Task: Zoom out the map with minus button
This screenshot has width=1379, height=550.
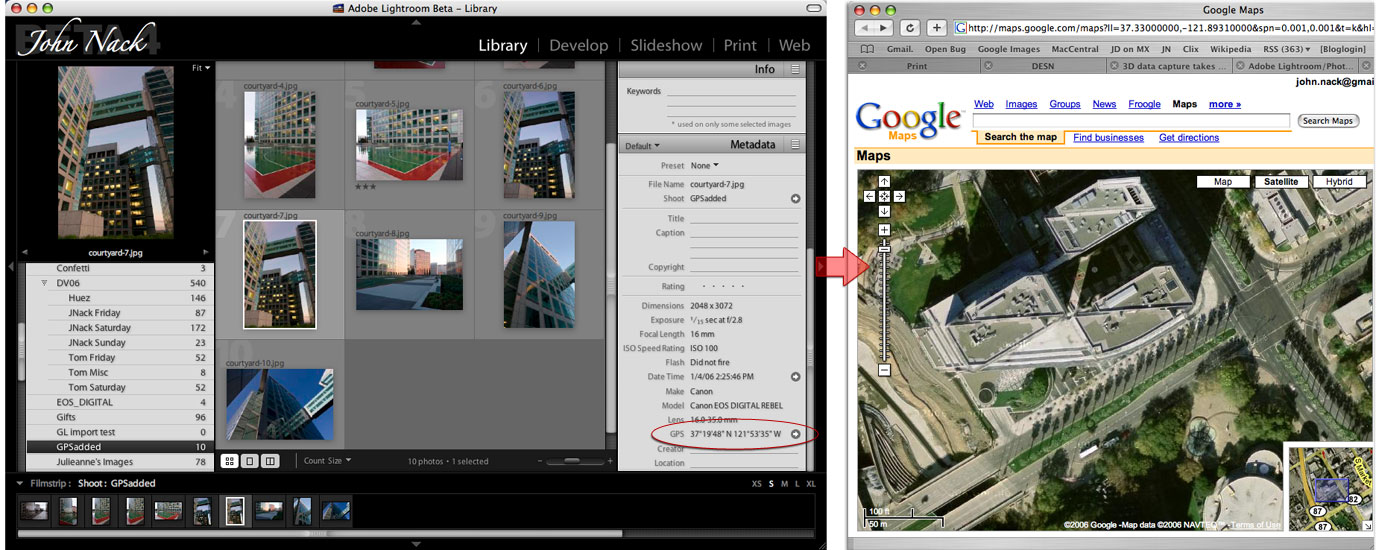Action: click(x=884, y=370)
